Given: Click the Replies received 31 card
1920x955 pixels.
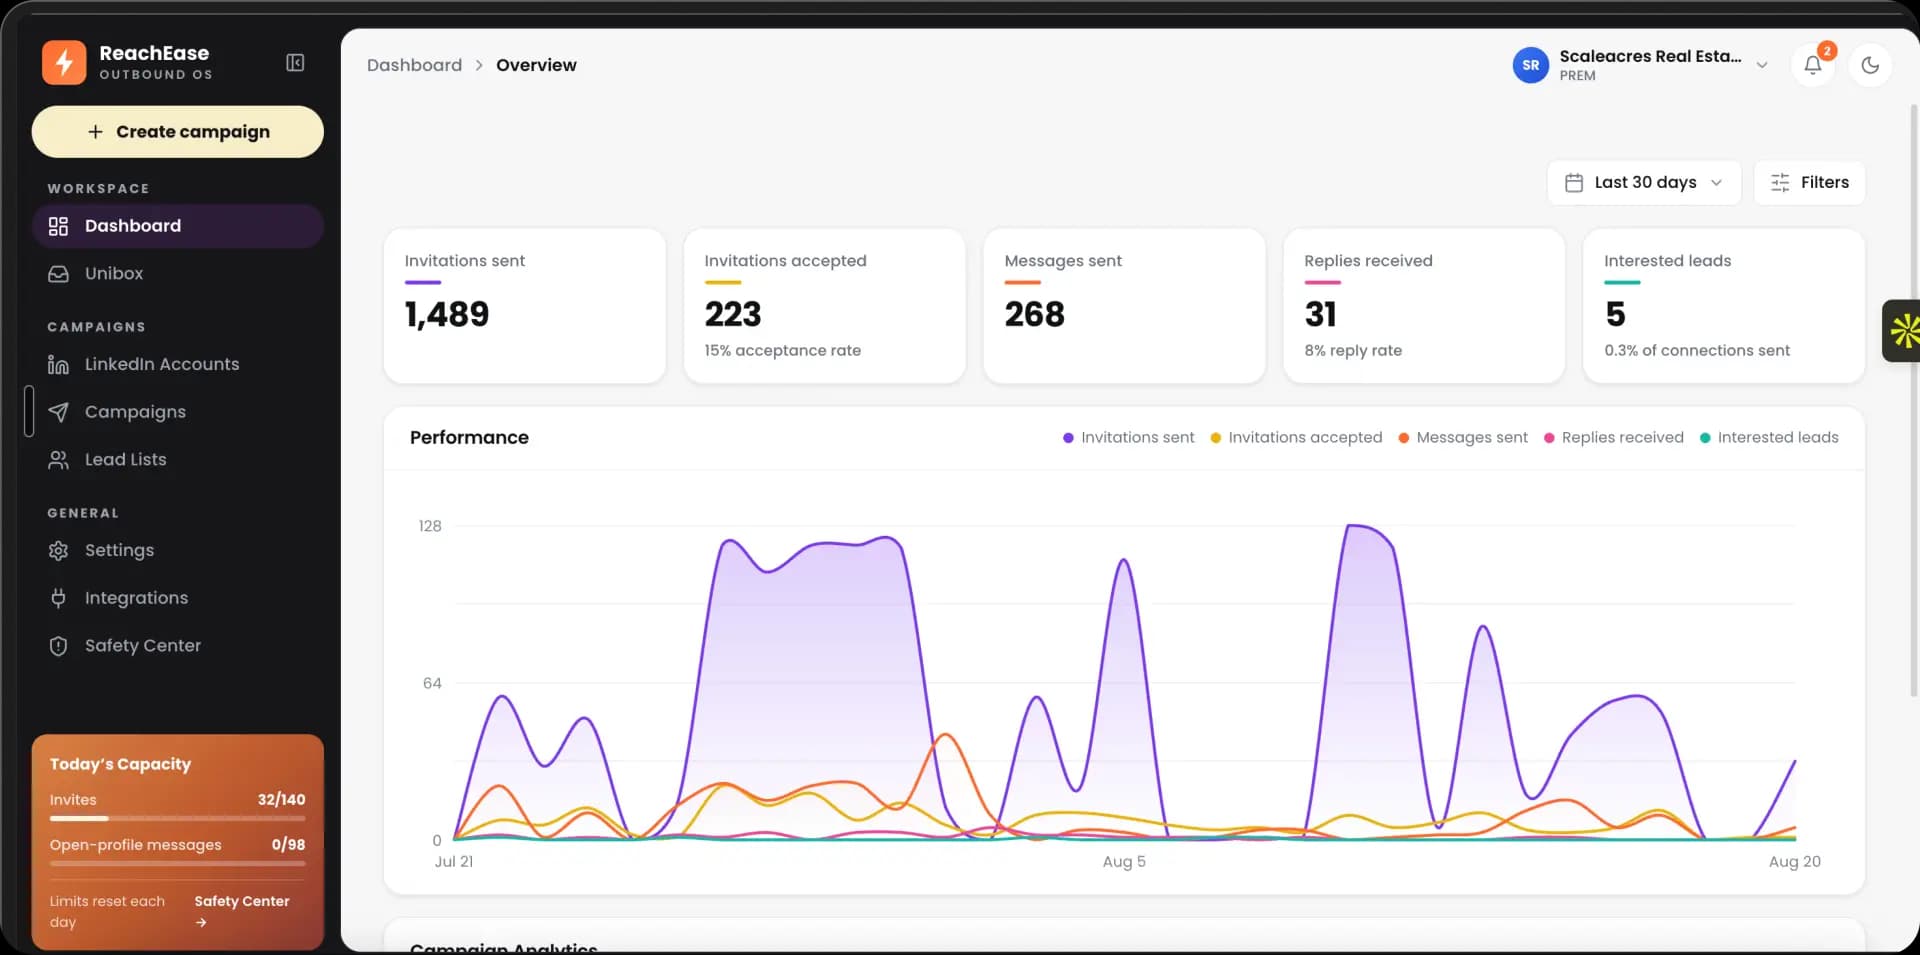Looking at the screenshot, I should coord(1424,306).
